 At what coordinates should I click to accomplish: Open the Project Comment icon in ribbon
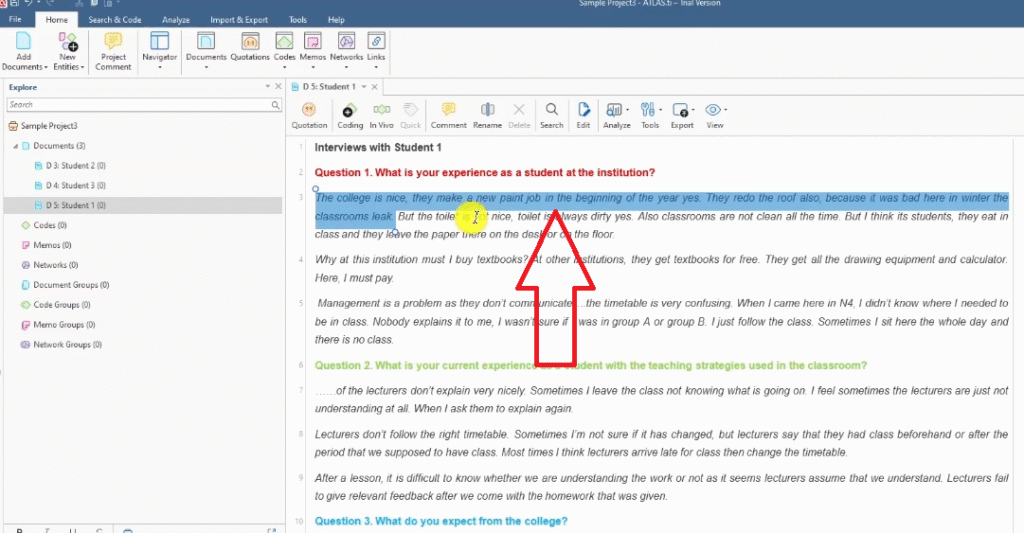tap(113, 50)
